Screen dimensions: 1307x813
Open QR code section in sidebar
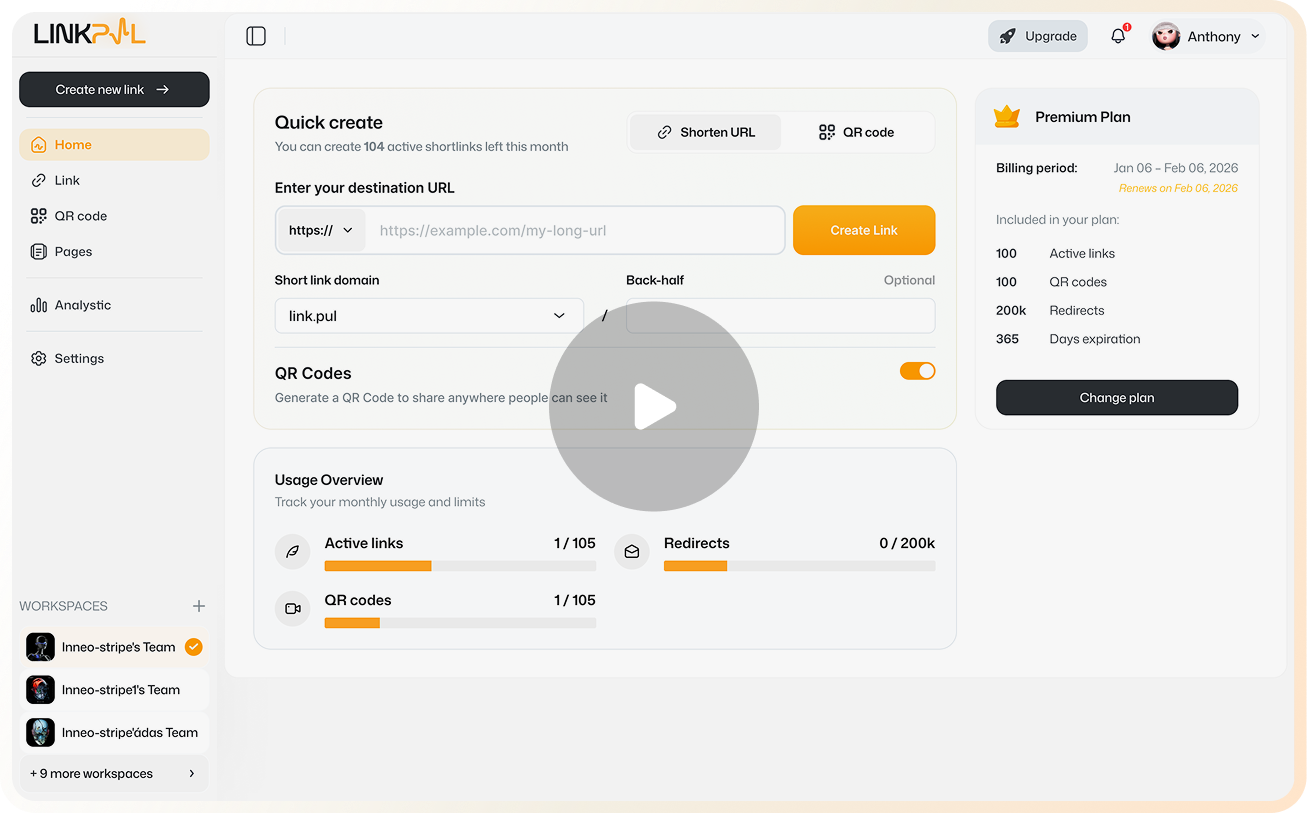(x=114, y=216)
